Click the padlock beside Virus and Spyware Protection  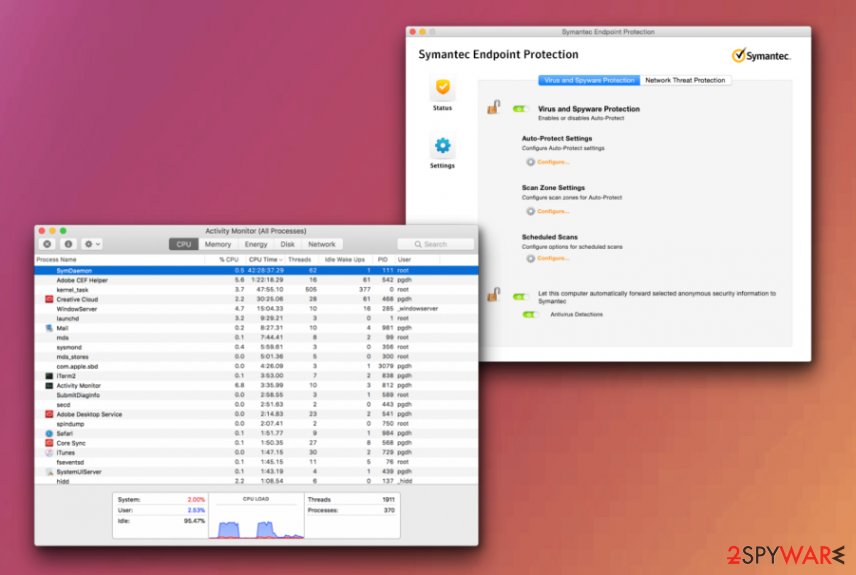[x=493, y=107]
